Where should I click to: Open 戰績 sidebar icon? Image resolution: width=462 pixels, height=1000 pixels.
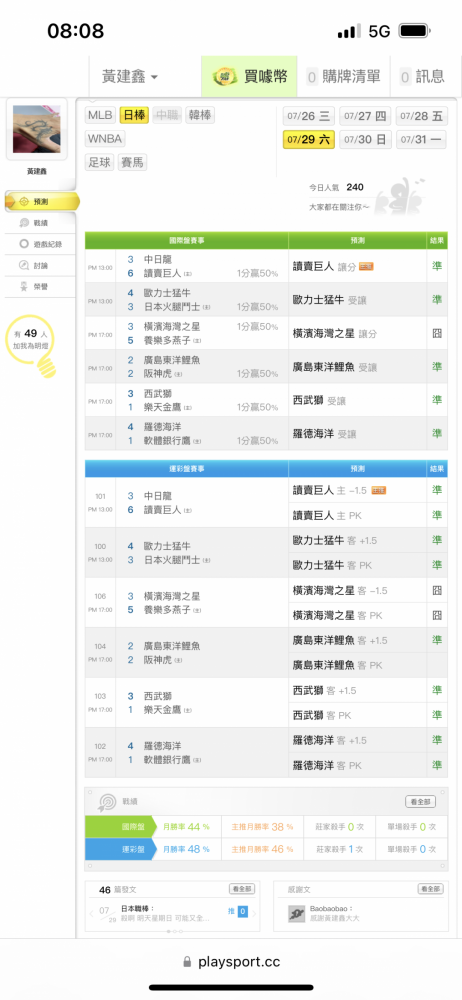pos(24,223)
